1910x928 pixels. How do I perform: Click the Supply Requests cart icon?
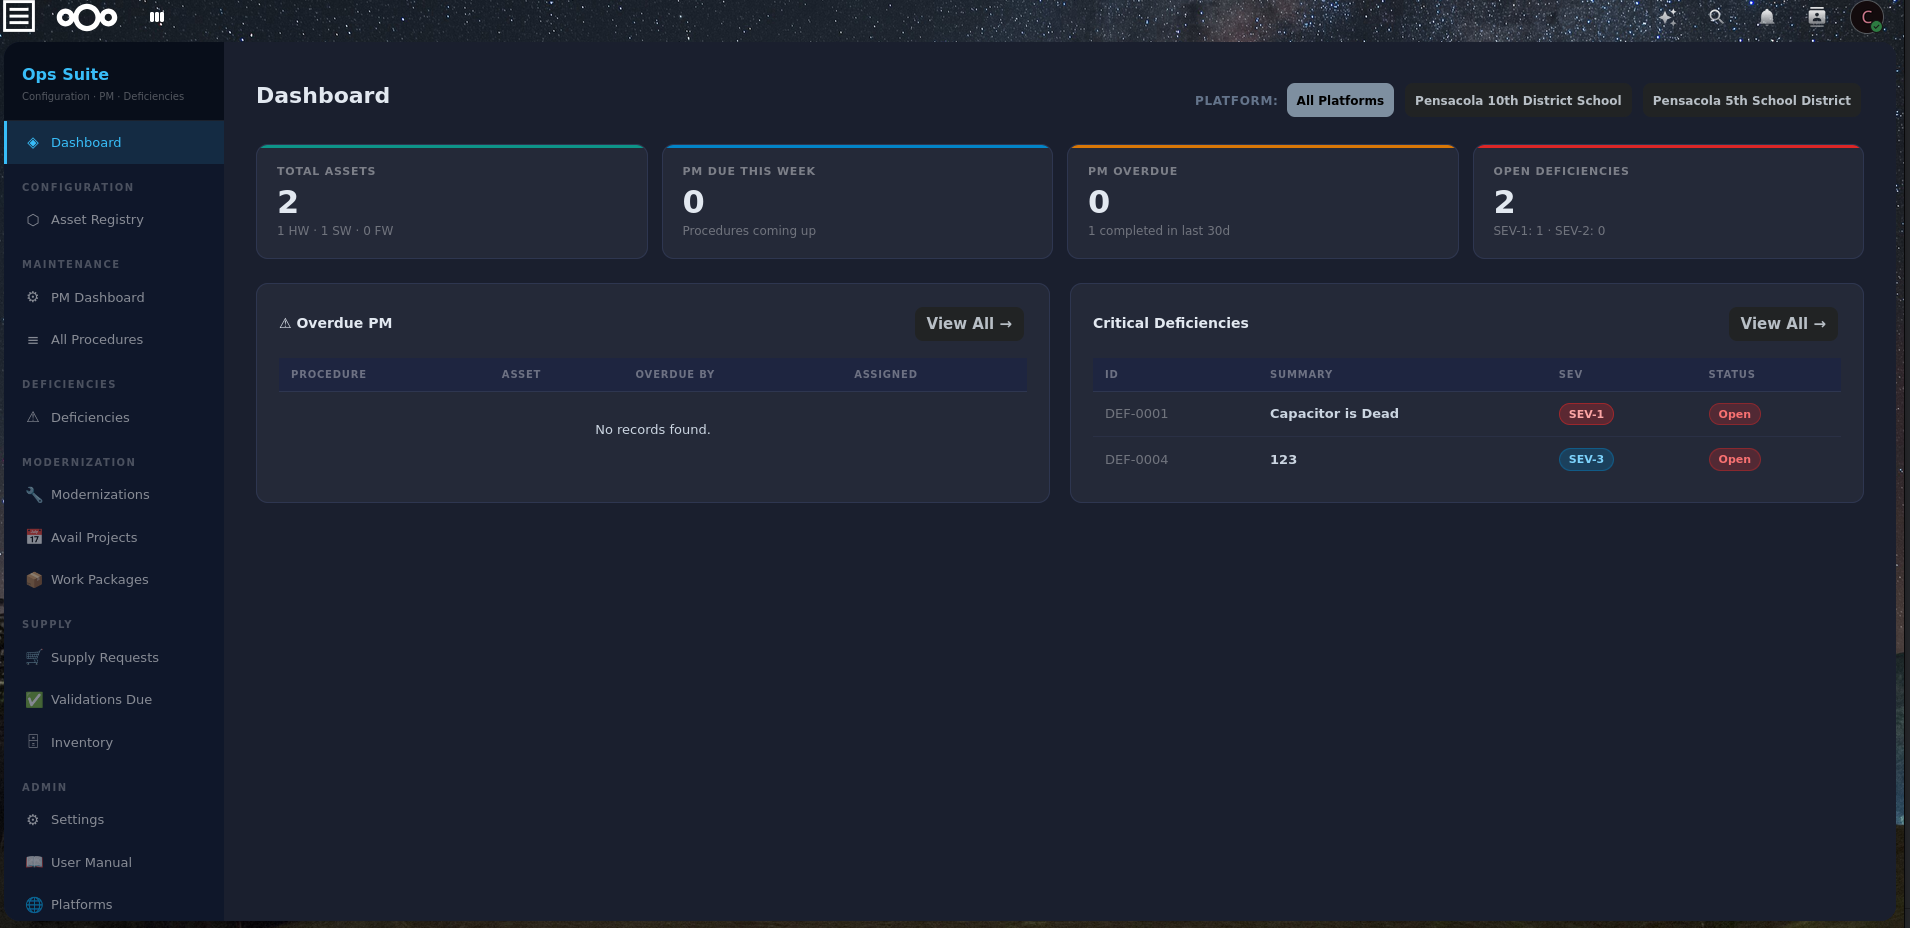[34, 658]
